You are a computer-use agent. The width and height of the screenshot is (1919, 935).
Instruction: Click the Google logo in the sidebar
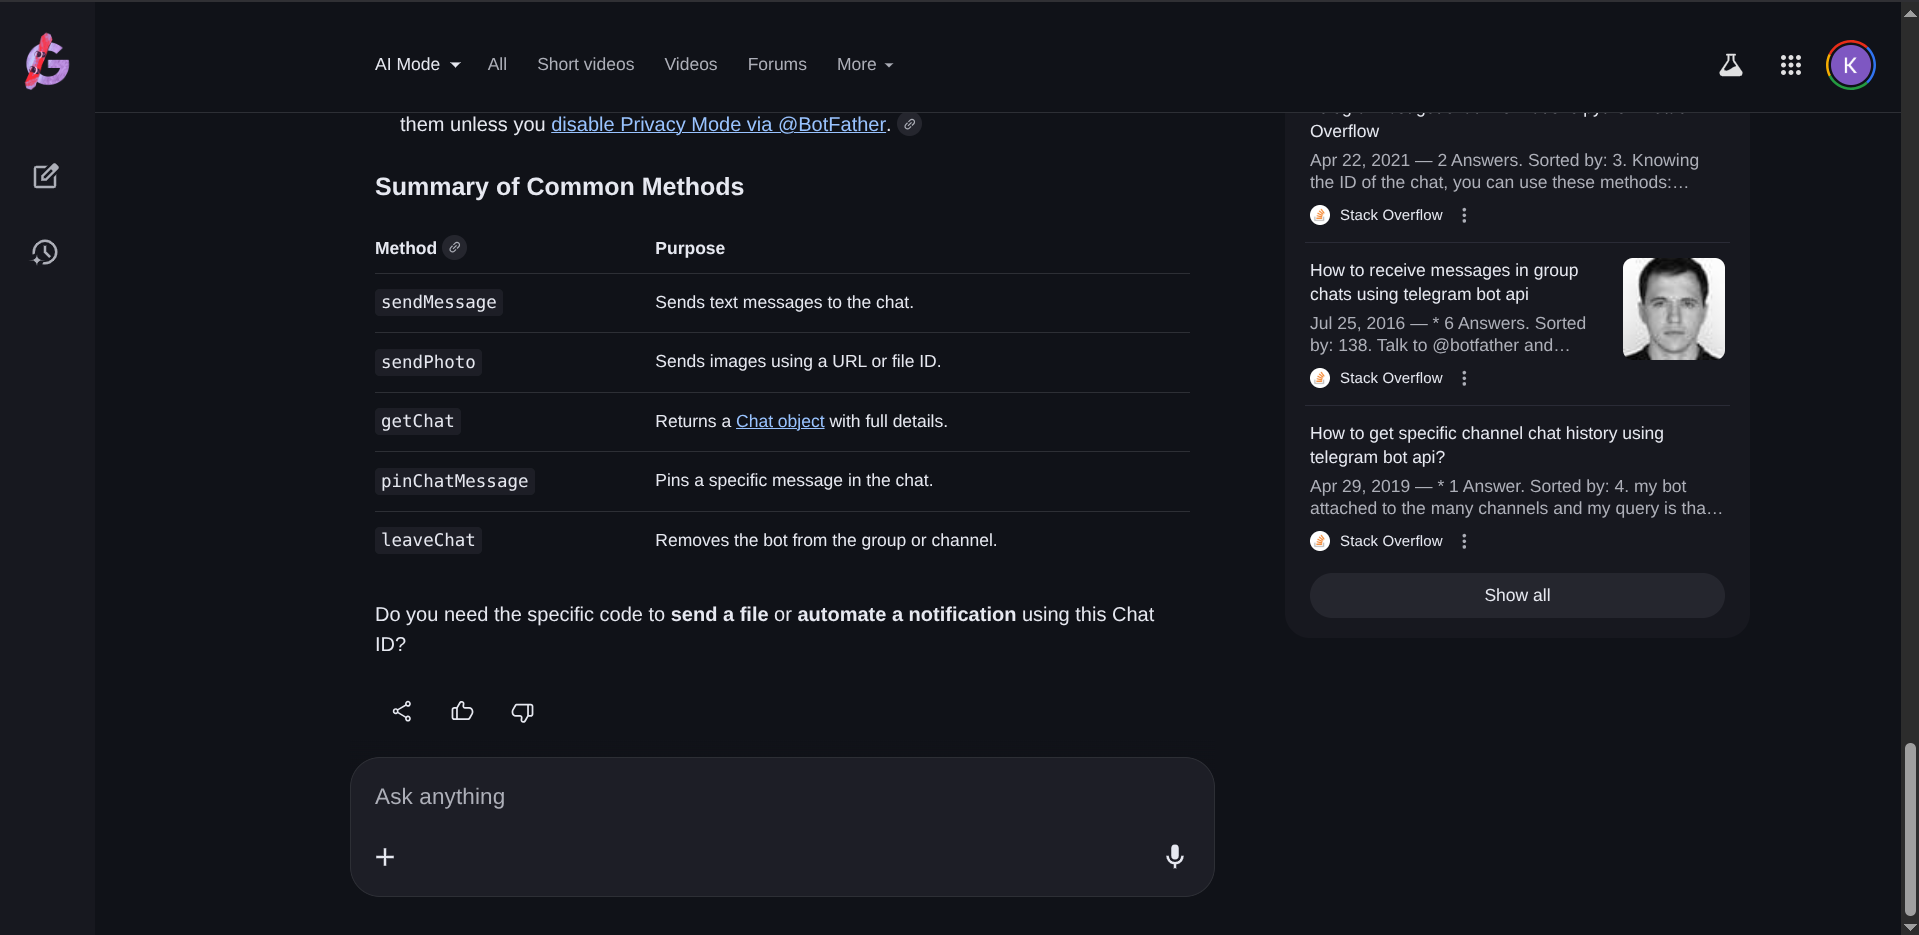[x=47, y=62]
